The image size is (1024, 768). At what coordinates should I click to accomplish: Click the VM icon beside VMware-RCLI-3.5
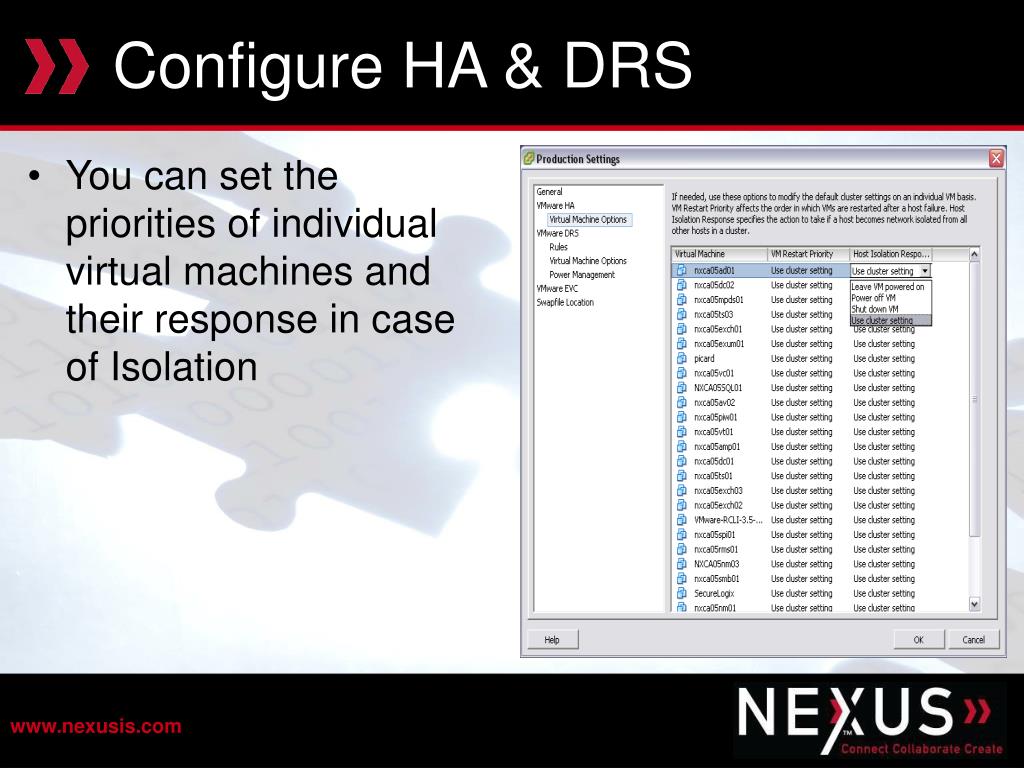[682, 520]
